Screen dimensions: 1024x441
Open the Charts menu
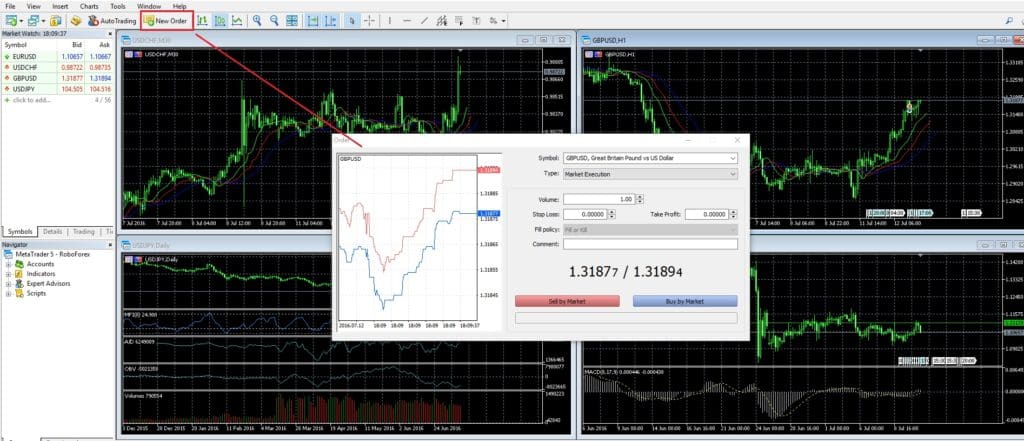pyautogui.click(x=89, y=6)
